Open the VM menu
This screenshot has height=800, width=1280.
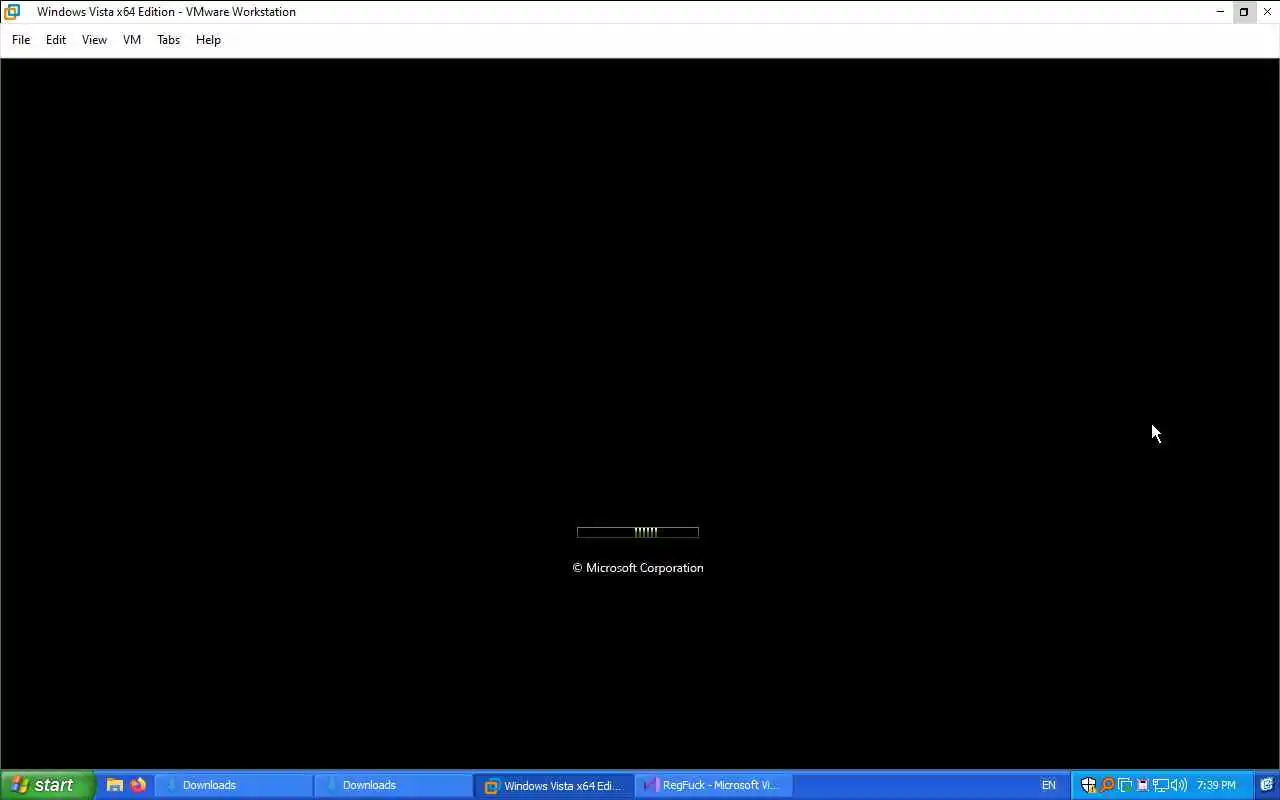coord(132,40)
